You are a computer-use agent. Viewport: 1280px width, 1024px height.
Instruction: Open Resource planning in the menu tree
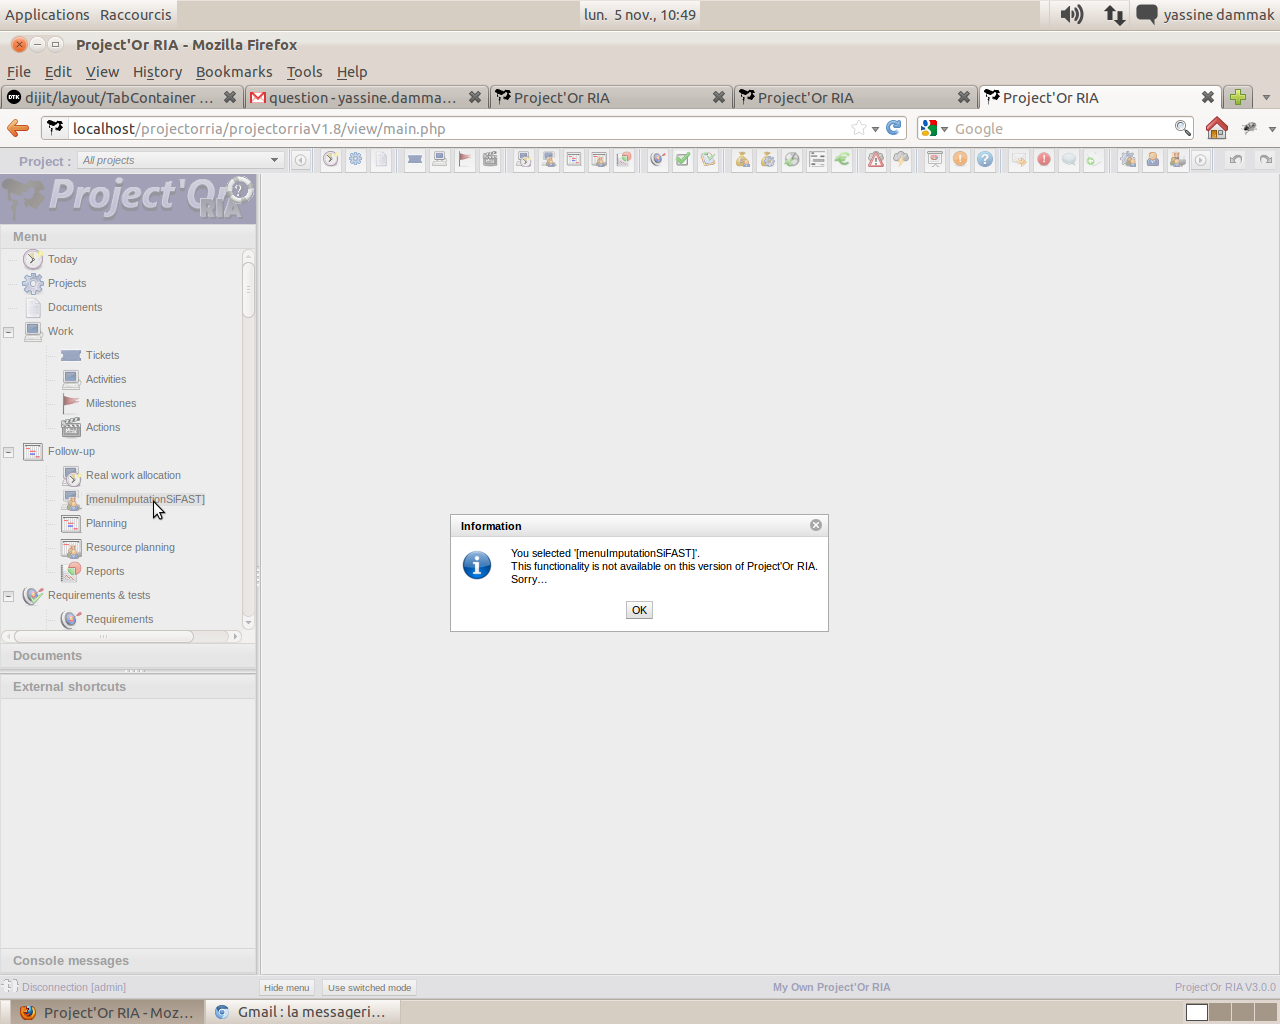click(130, 547)
